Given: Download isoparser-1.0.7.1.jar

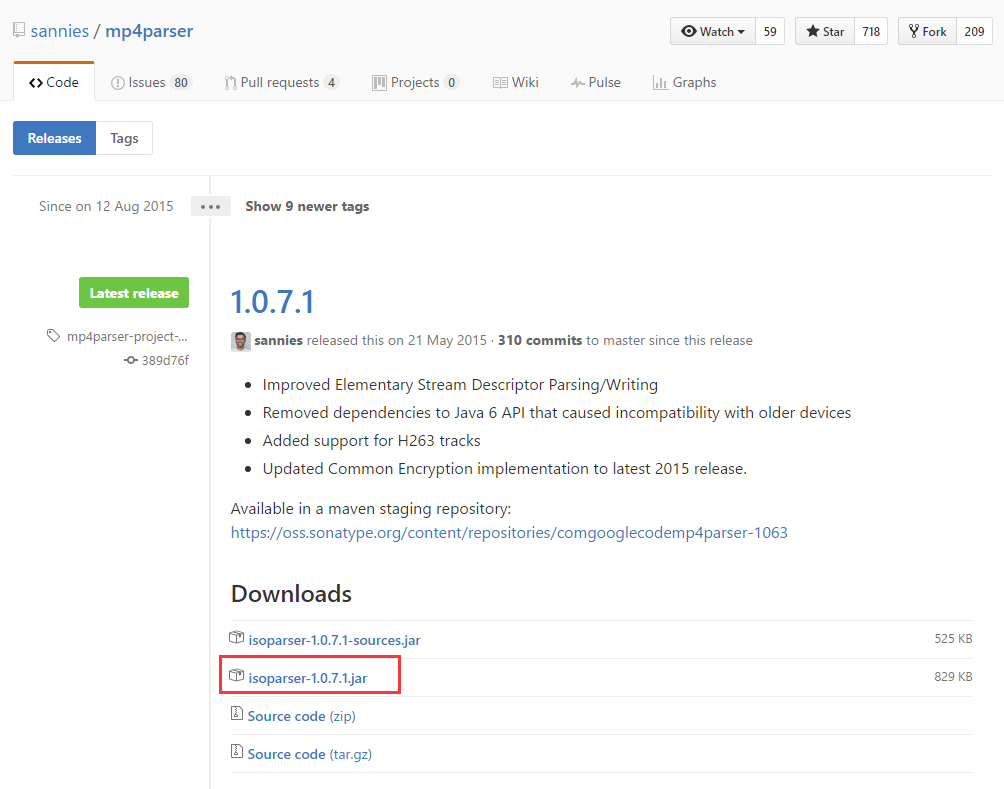Looking at the screenshot, I should [x=308, y=678].
